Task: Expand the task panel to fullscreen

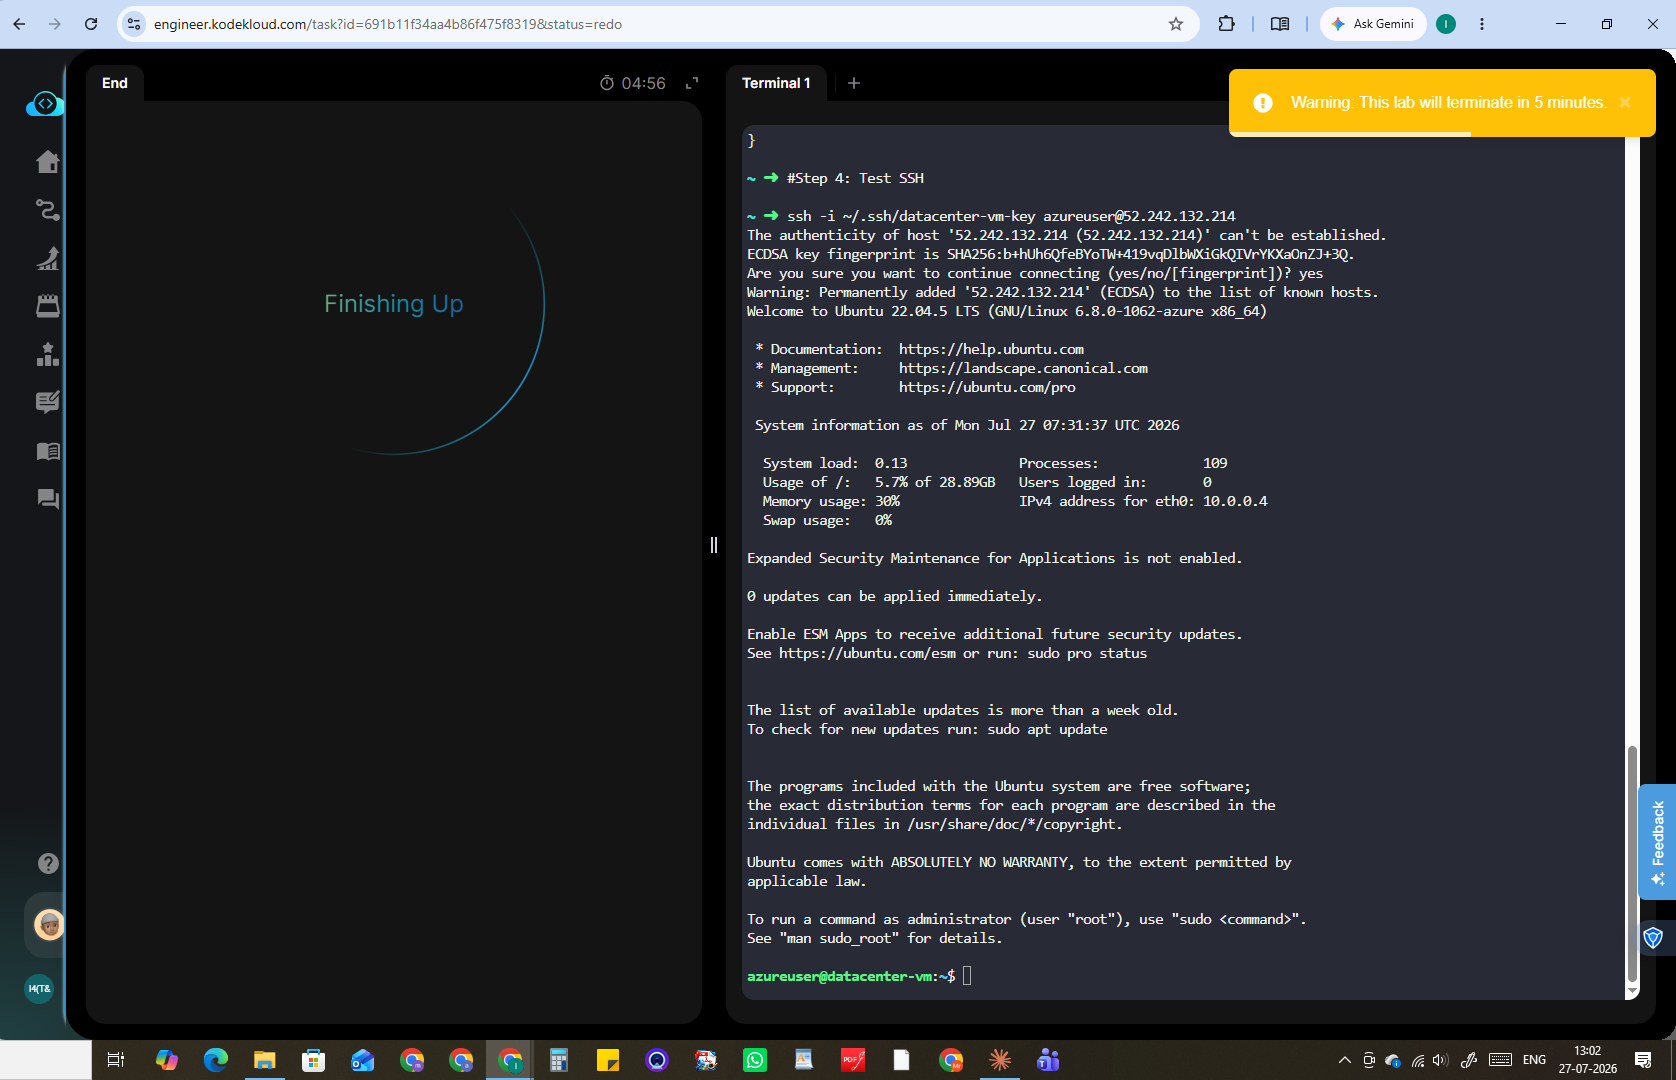Action: (691, 83)
